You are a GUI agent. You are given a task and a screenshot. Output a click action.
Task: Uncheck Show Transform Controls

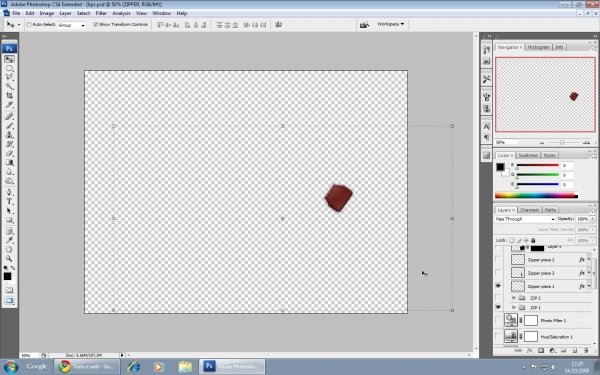(x=95, y=24)
